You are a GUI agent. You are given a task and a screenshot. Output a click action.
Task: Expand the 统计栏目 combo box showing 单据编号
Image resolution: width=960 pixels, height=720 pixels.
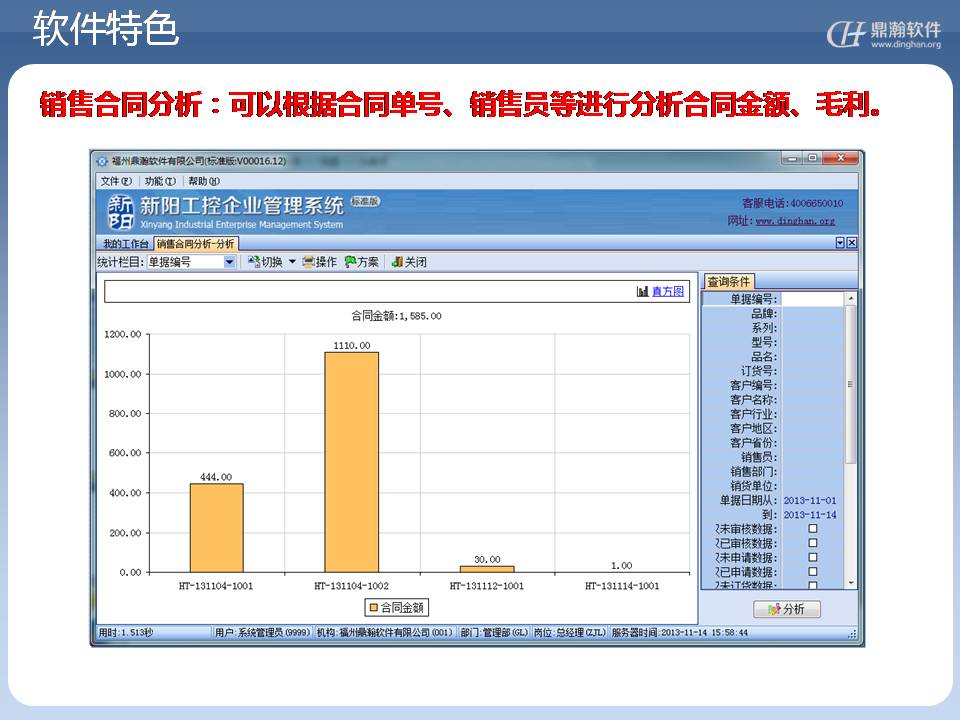point(229,262)
